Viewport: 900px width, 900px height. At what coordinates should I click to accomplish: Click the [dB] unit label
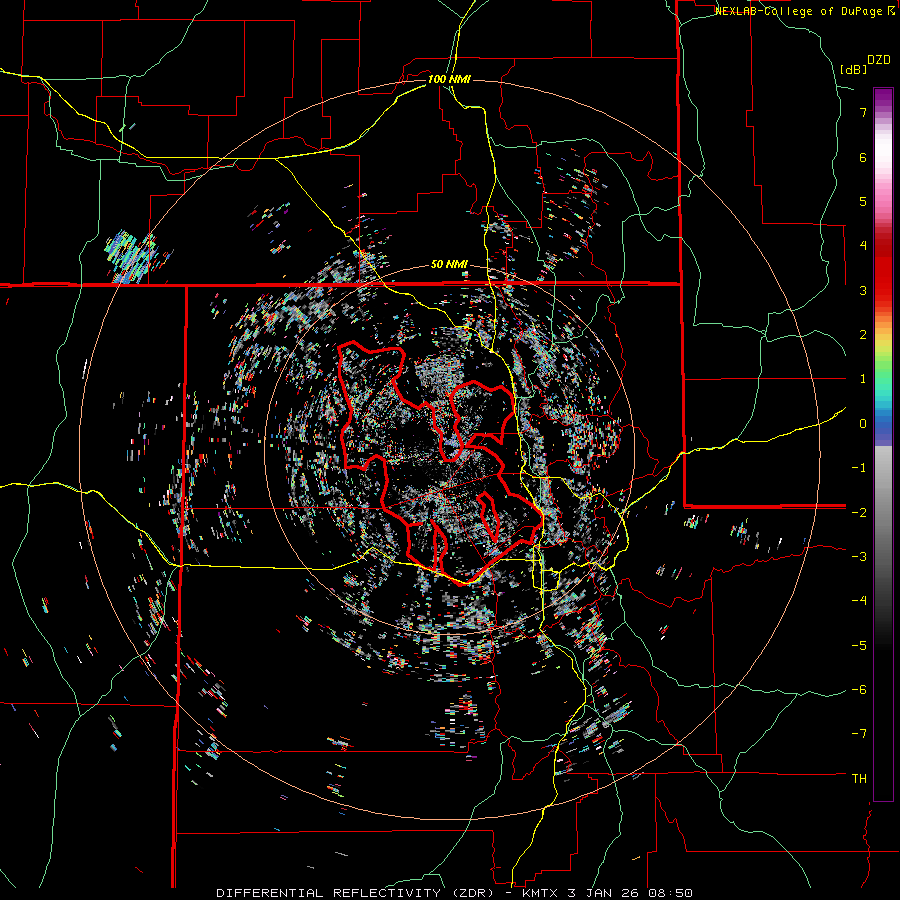click(x=853, y=70)
